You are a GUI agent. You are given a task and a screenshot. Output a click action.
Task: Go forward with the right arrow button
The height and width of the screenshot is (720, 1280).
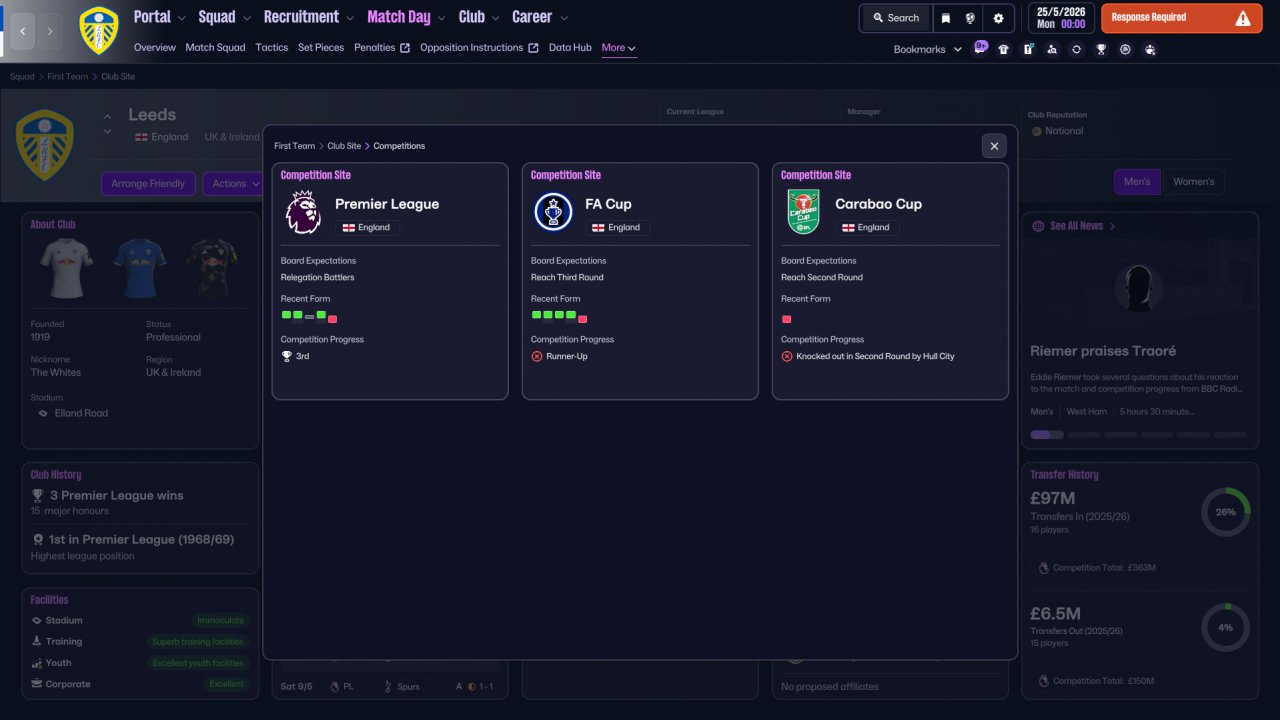[x=51, y=31]
